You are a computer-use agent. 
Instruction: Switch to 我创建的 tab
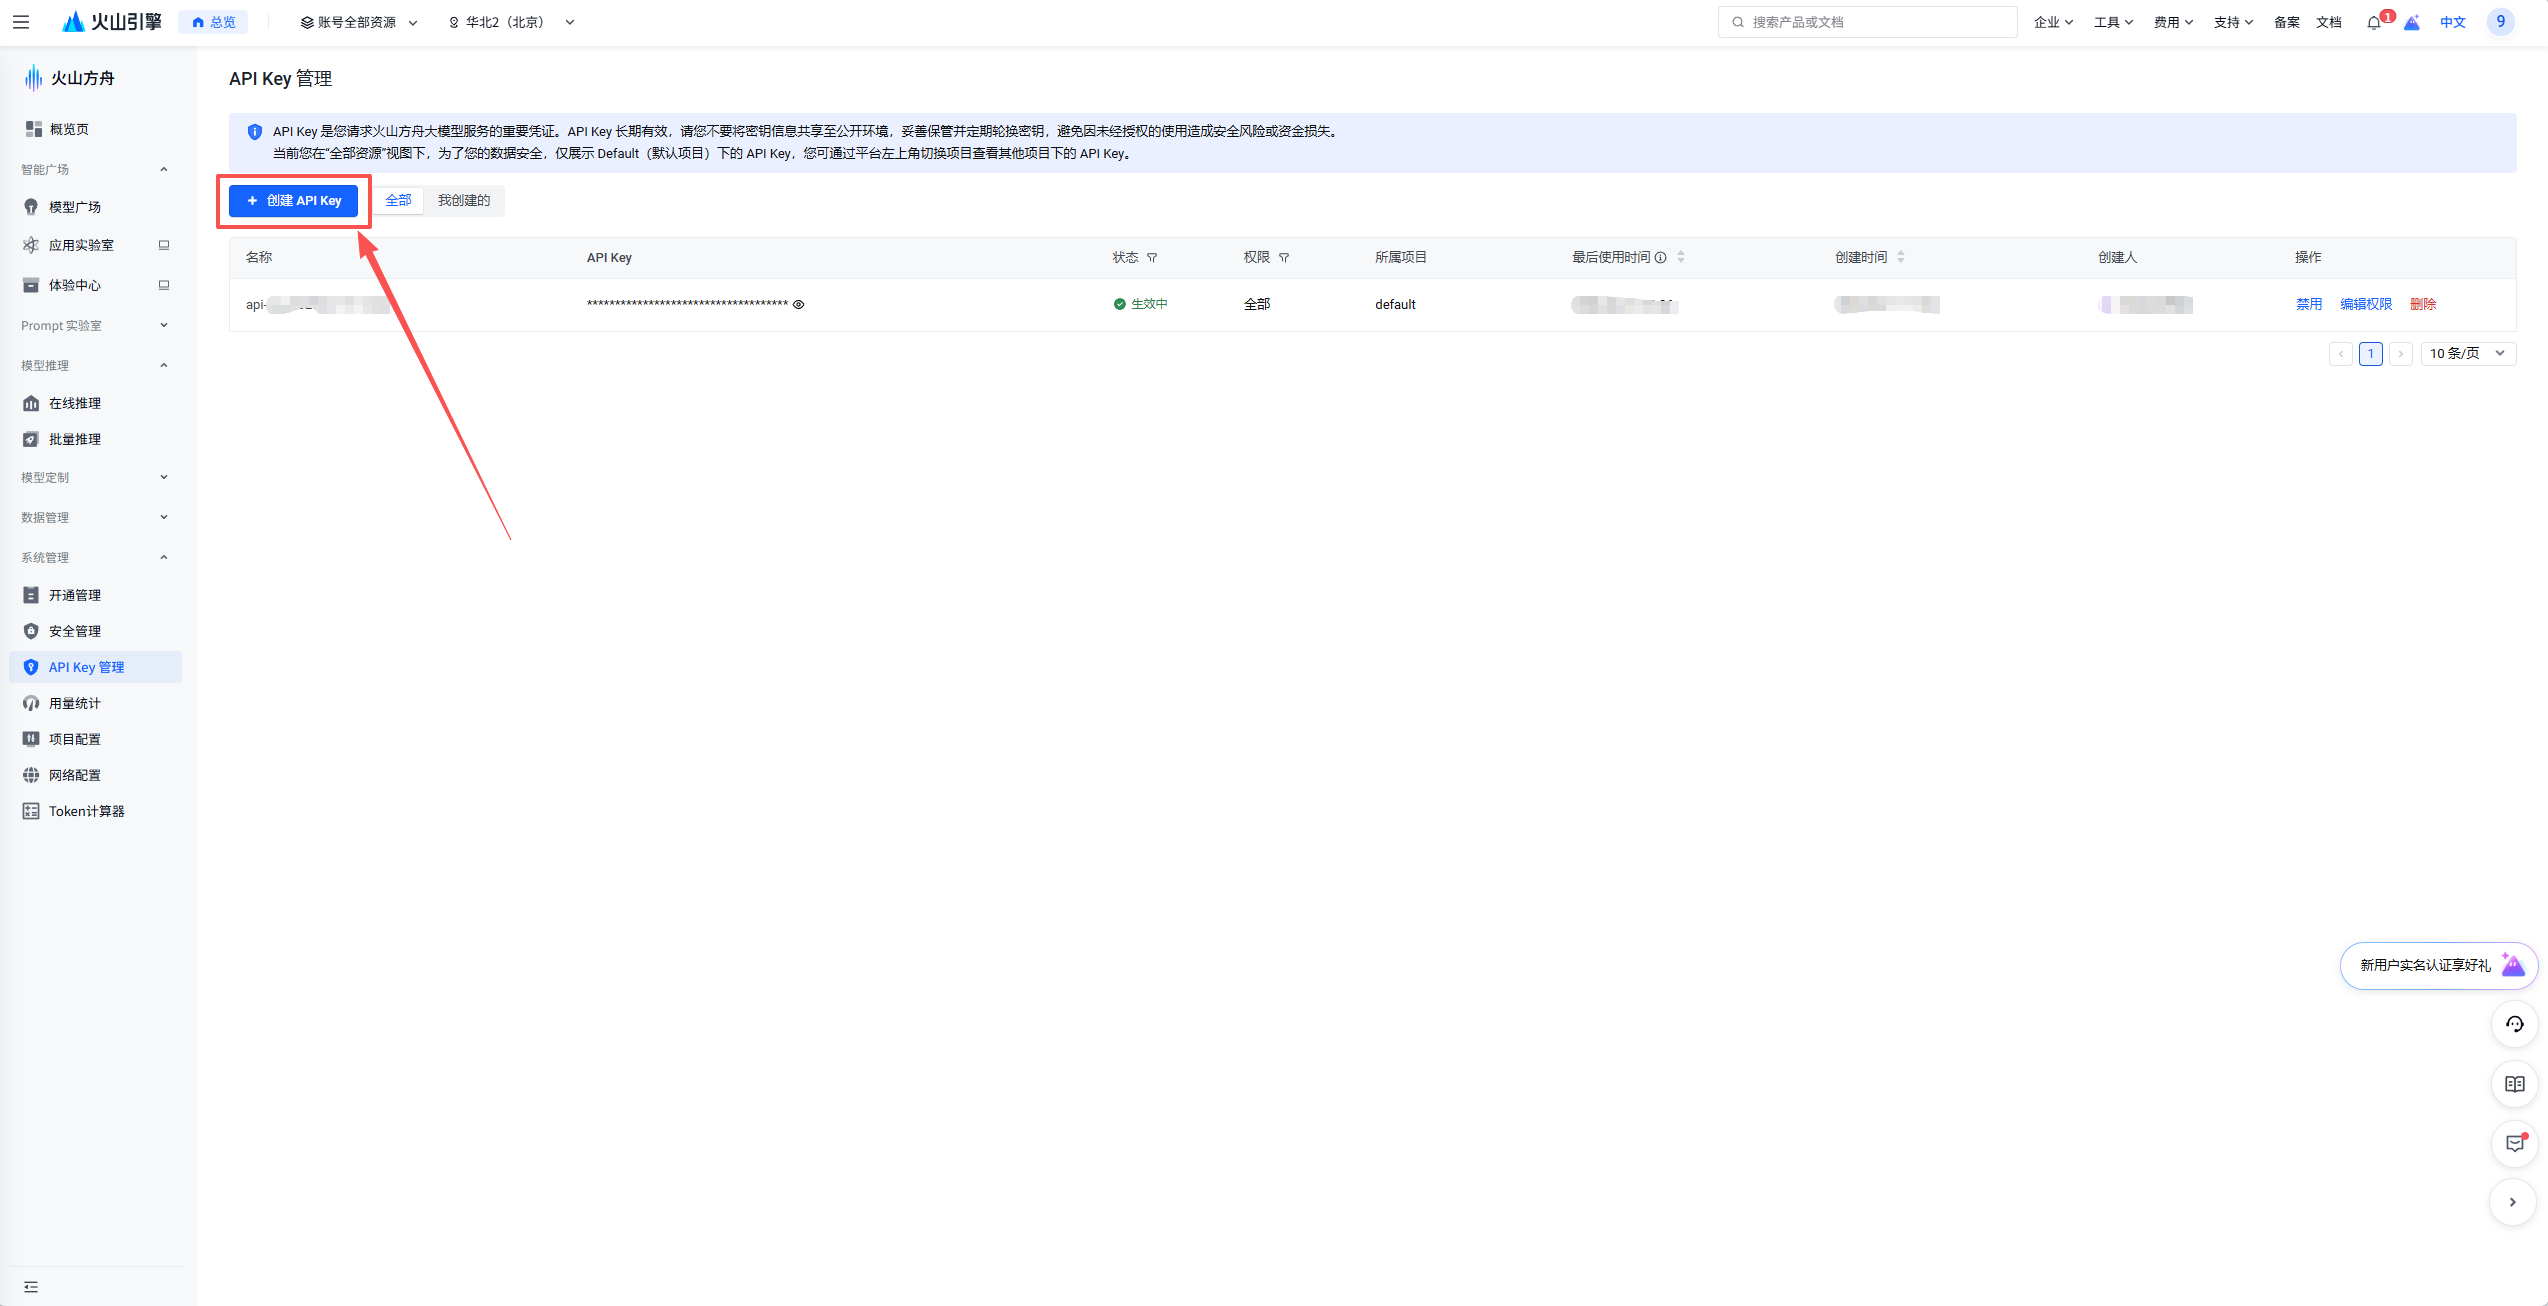click(x=464, y=201)
